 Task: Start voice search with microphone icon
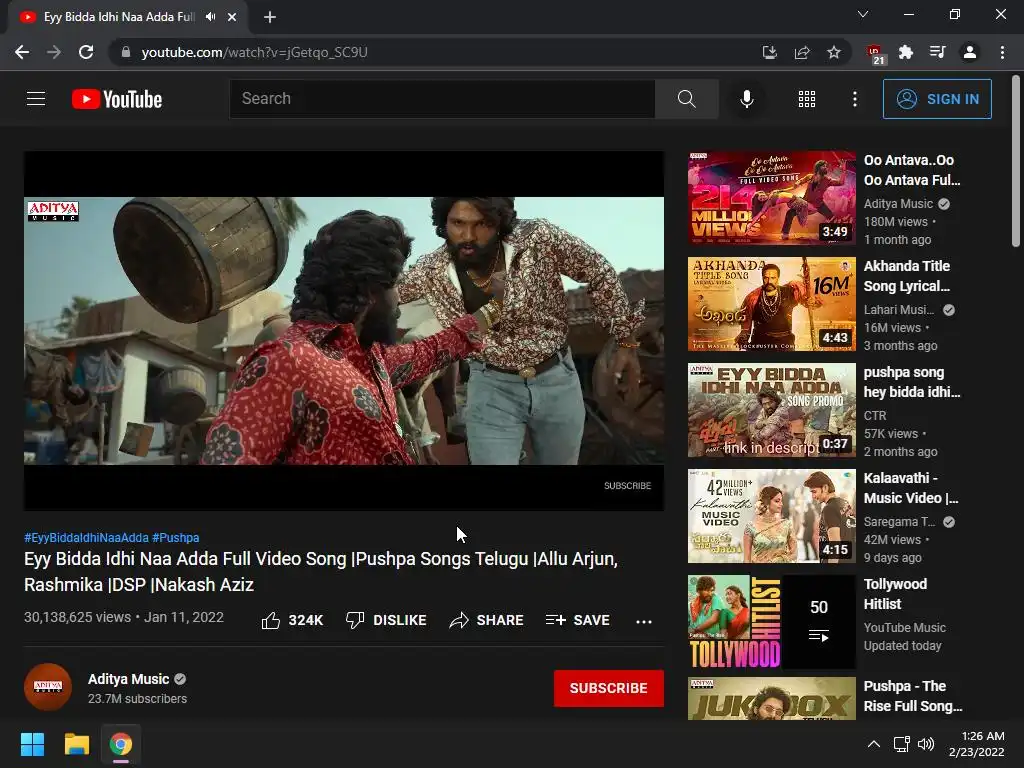click(x=746, y=99)
